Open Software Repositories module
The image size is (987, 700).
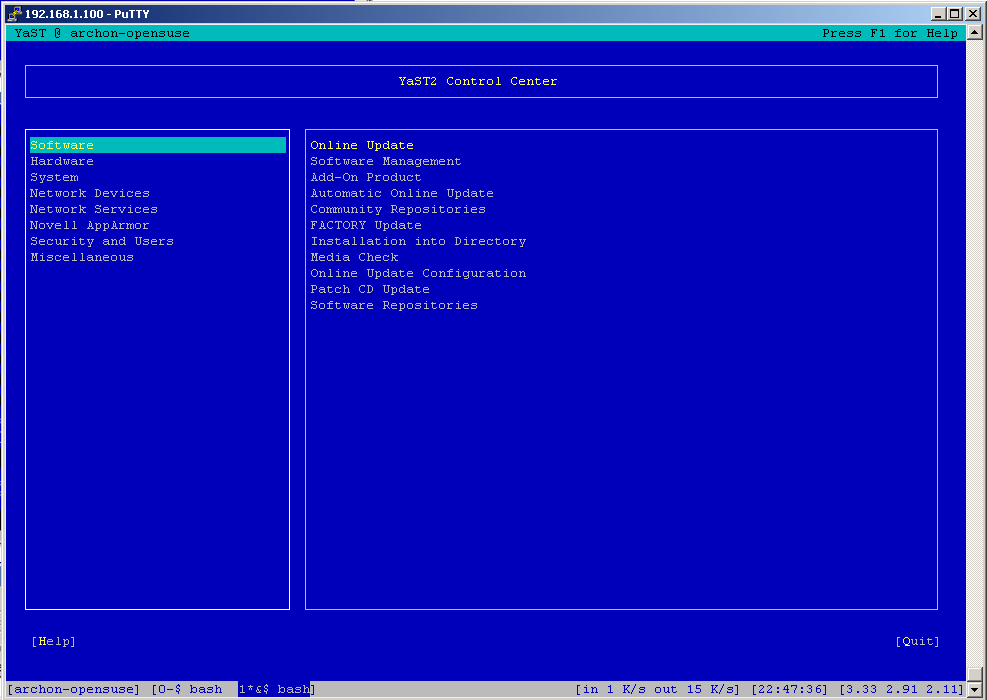tap(394, 305)
